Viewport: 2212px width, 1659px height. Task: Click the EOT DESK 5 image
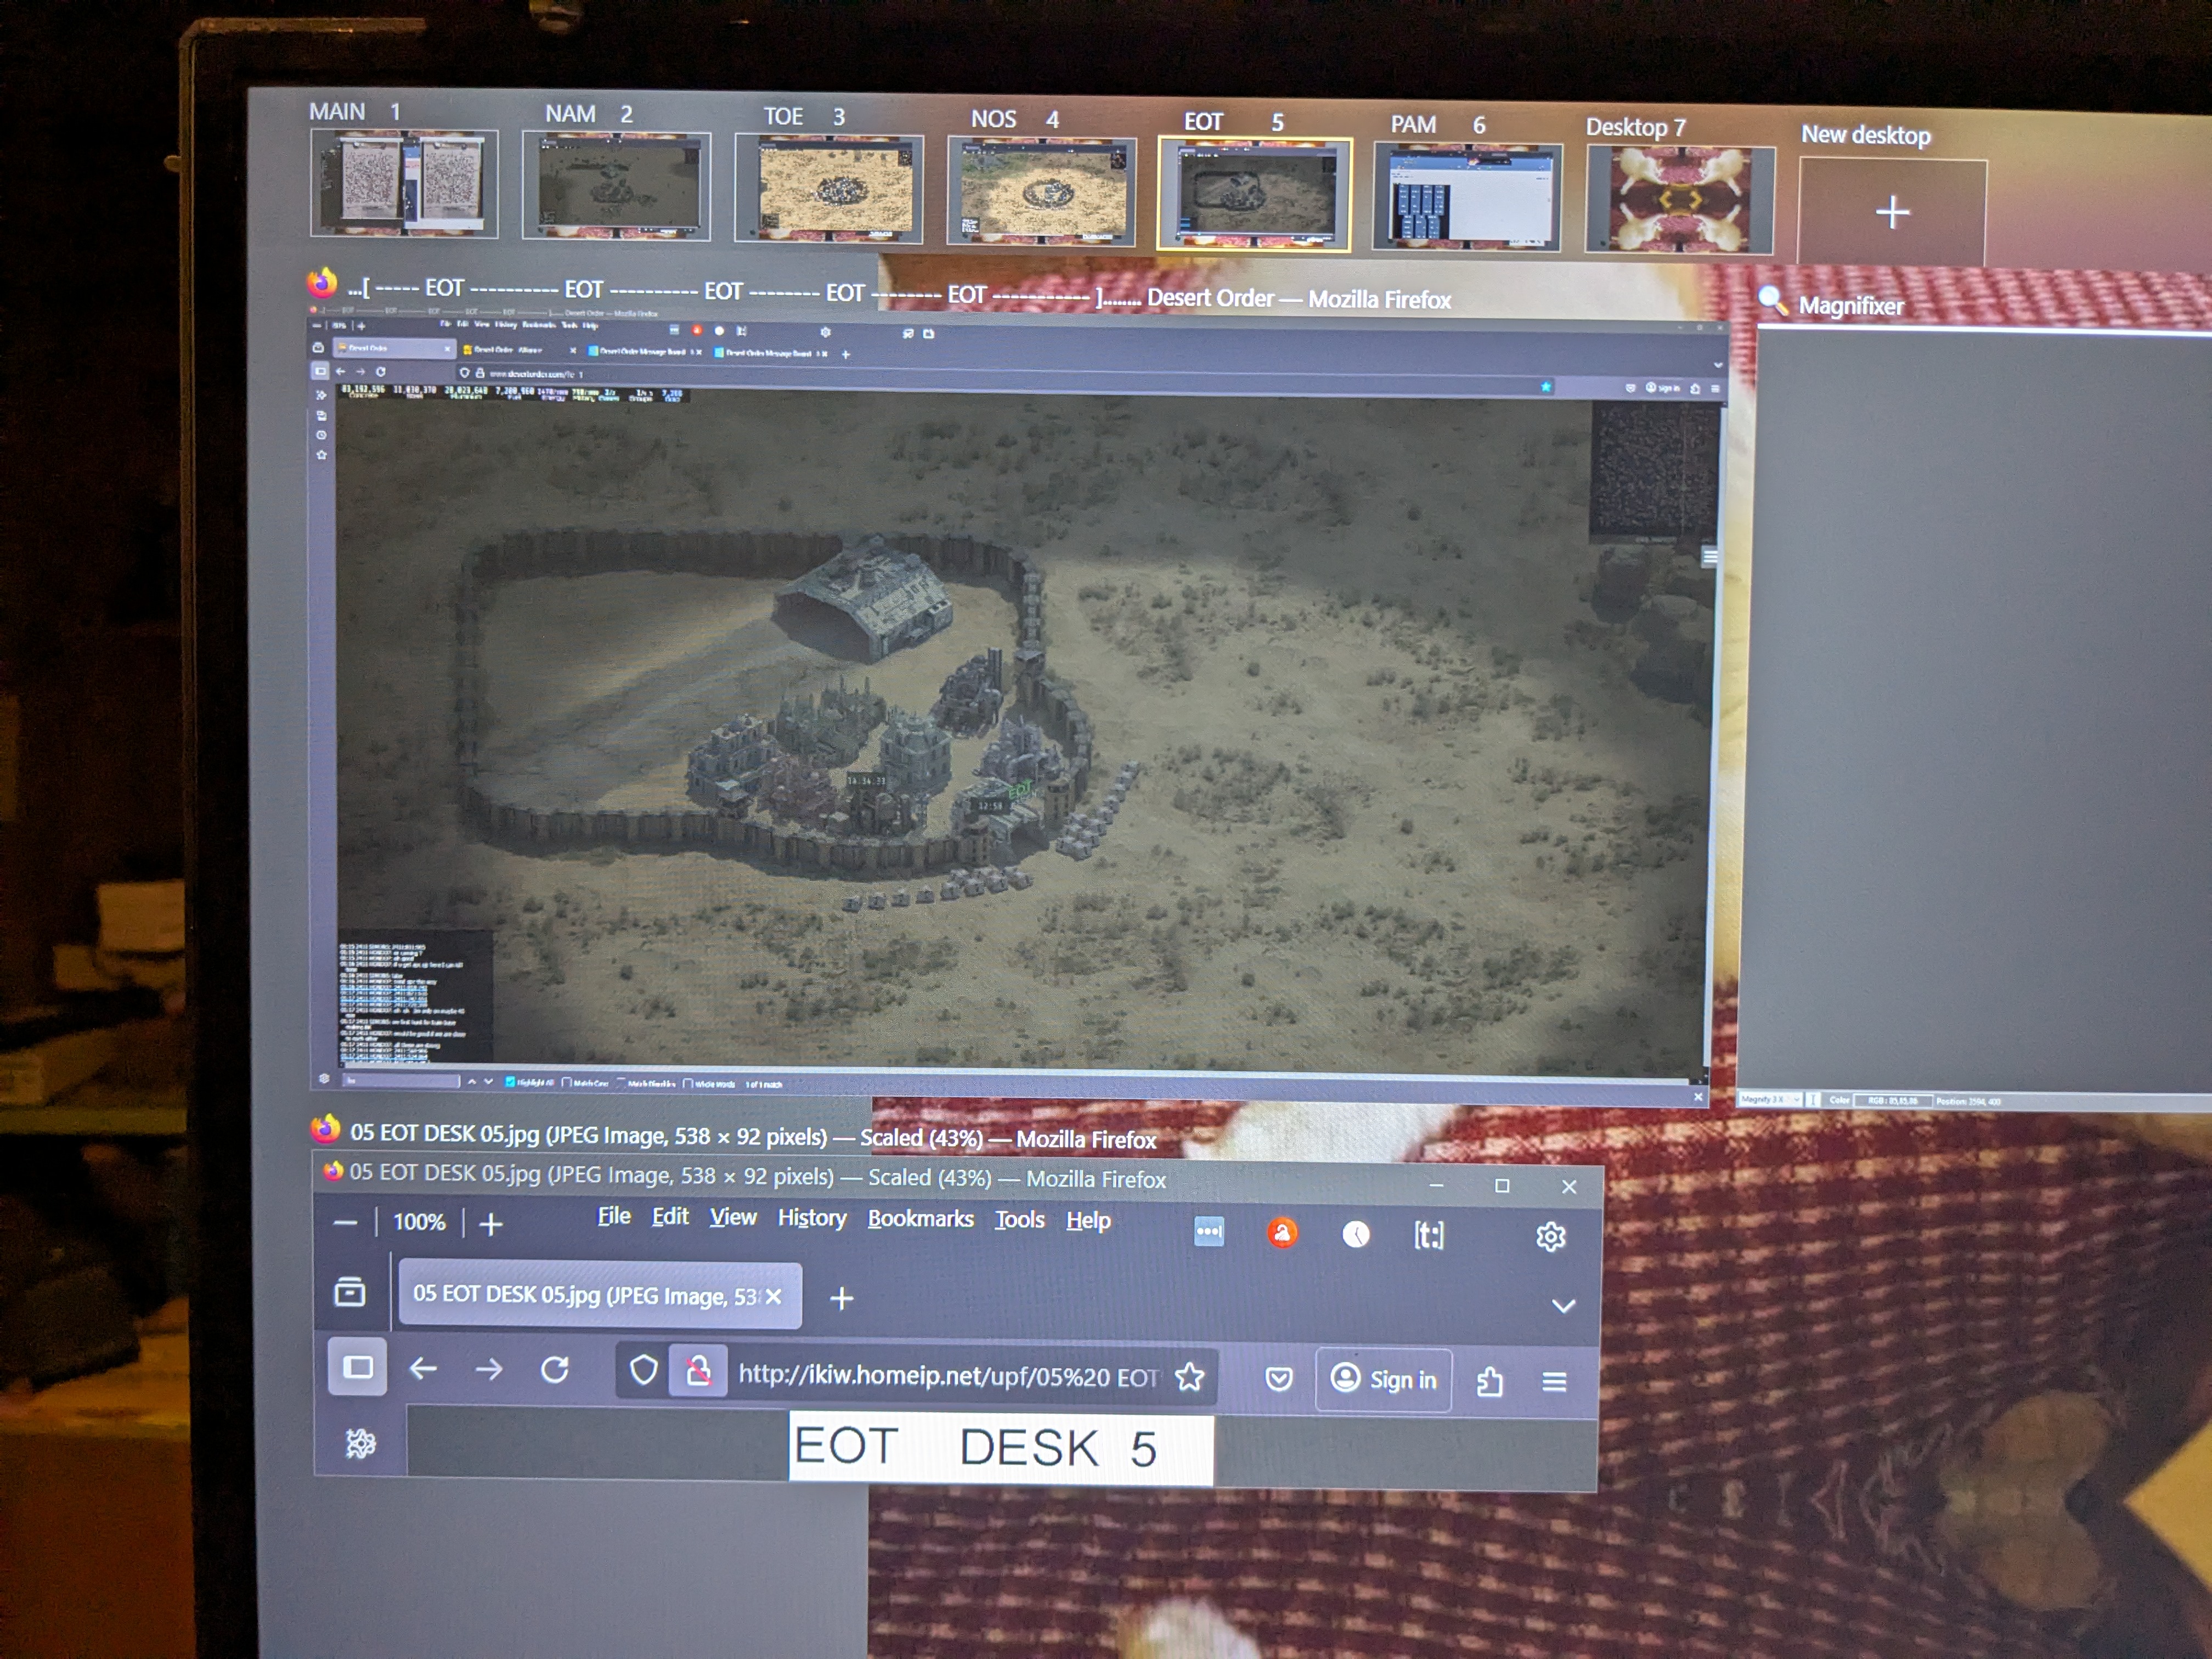point(1001,1447)
